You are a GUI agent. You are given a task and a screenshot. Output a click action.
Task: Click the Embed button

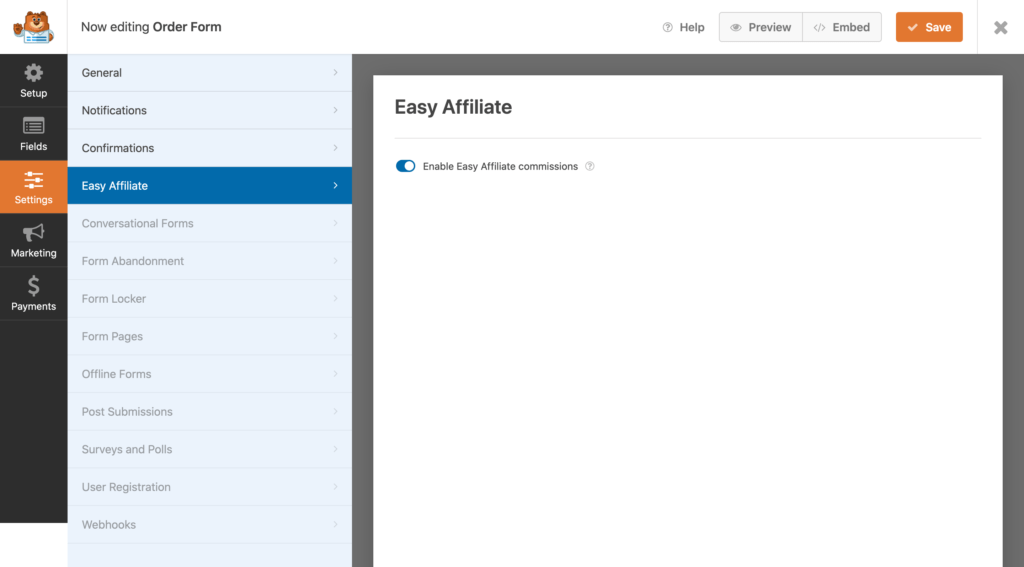(x=841, y=28)
